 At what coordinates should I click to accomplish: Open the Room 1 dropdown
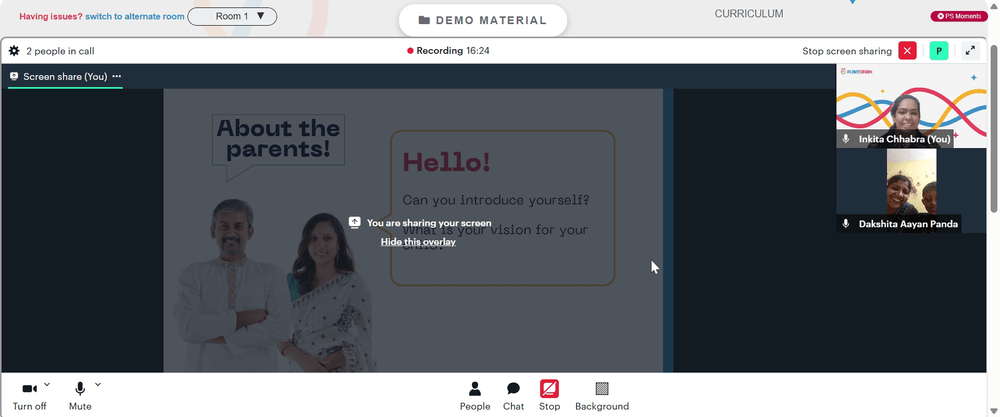[x=232, y=17]
